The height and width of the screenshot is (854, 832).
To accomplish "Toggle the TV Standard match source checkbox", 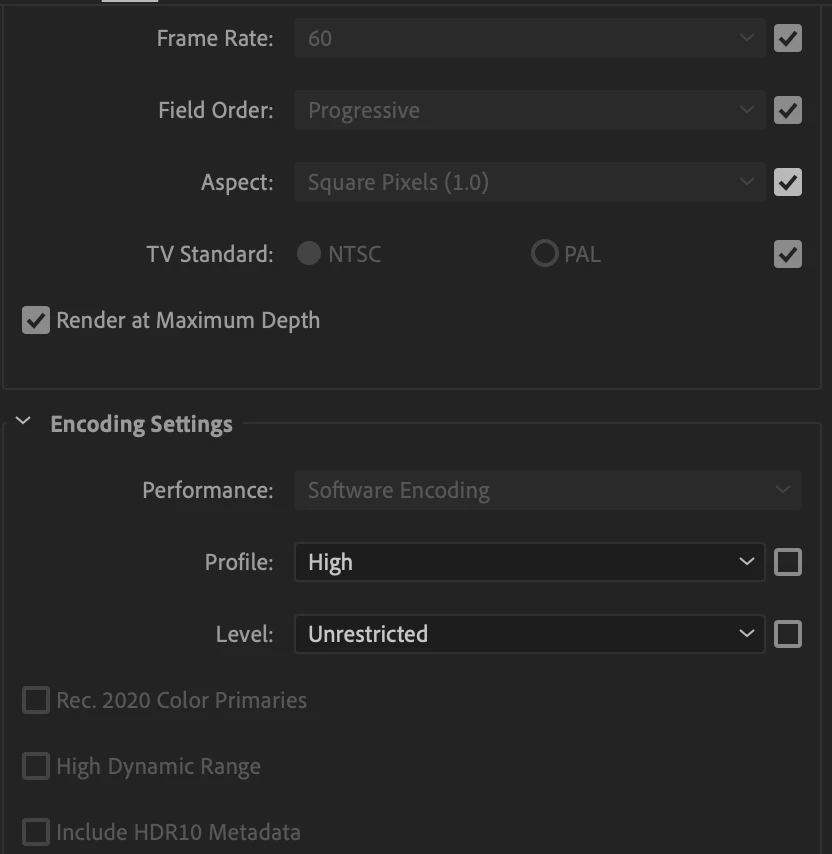I will tap(788, 254).
